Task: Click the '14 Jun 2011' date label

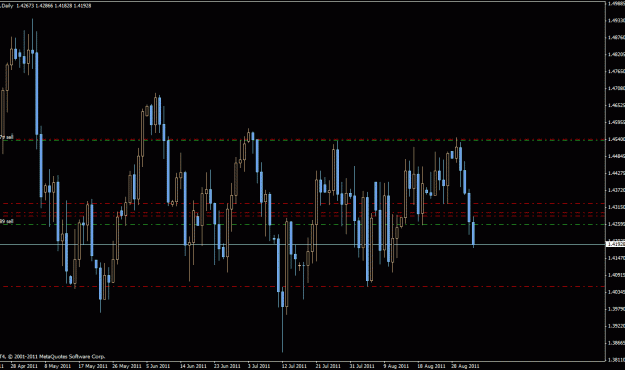Action: pos(193,366)
